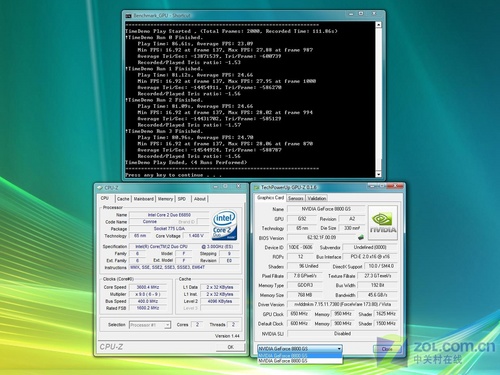Click the Cores count field in CPU-Z
500x375 pixels.
197,324
